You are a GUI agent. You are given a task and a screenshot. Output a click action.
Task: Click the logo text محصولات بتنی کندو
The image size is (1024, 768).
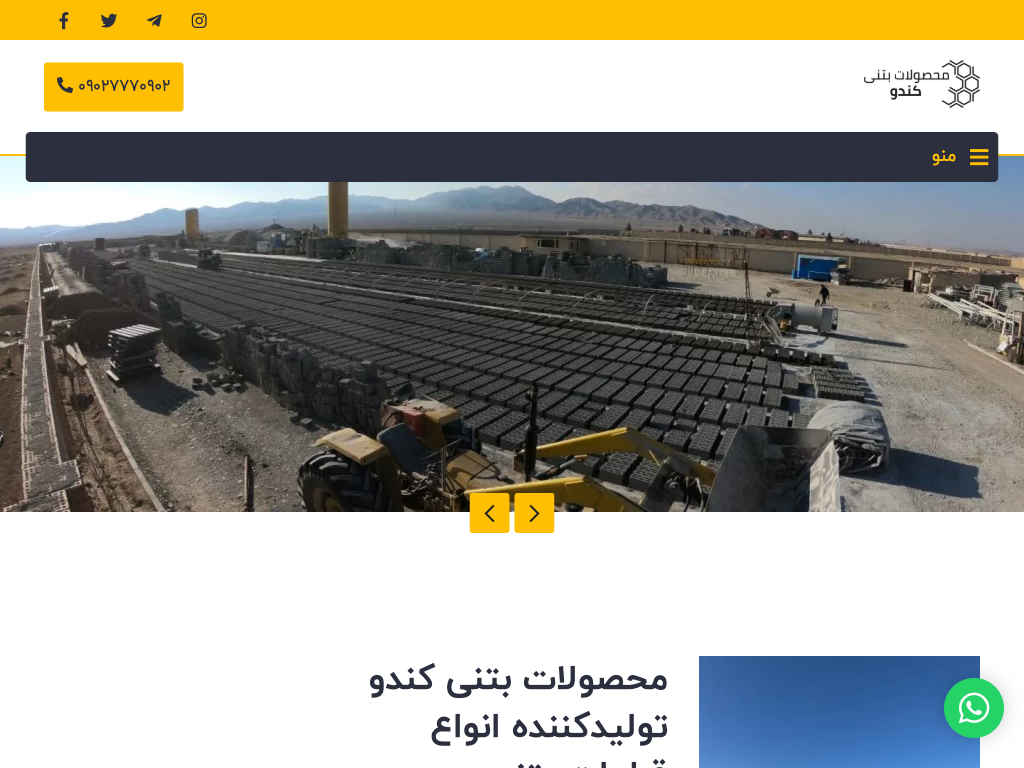point(906,83)
